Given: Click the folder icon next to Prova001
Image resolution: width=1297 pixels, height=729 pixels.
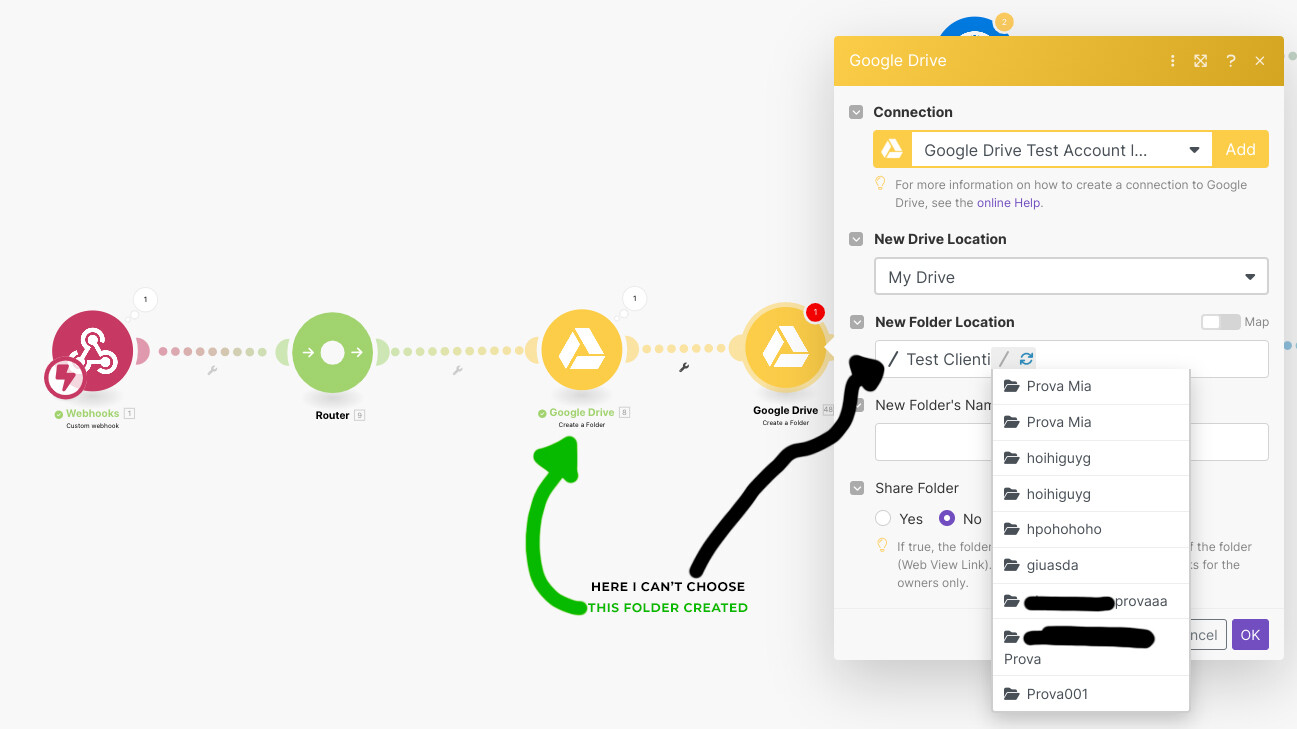Looking at the screenshot, I should click(x=1011, y=694).
